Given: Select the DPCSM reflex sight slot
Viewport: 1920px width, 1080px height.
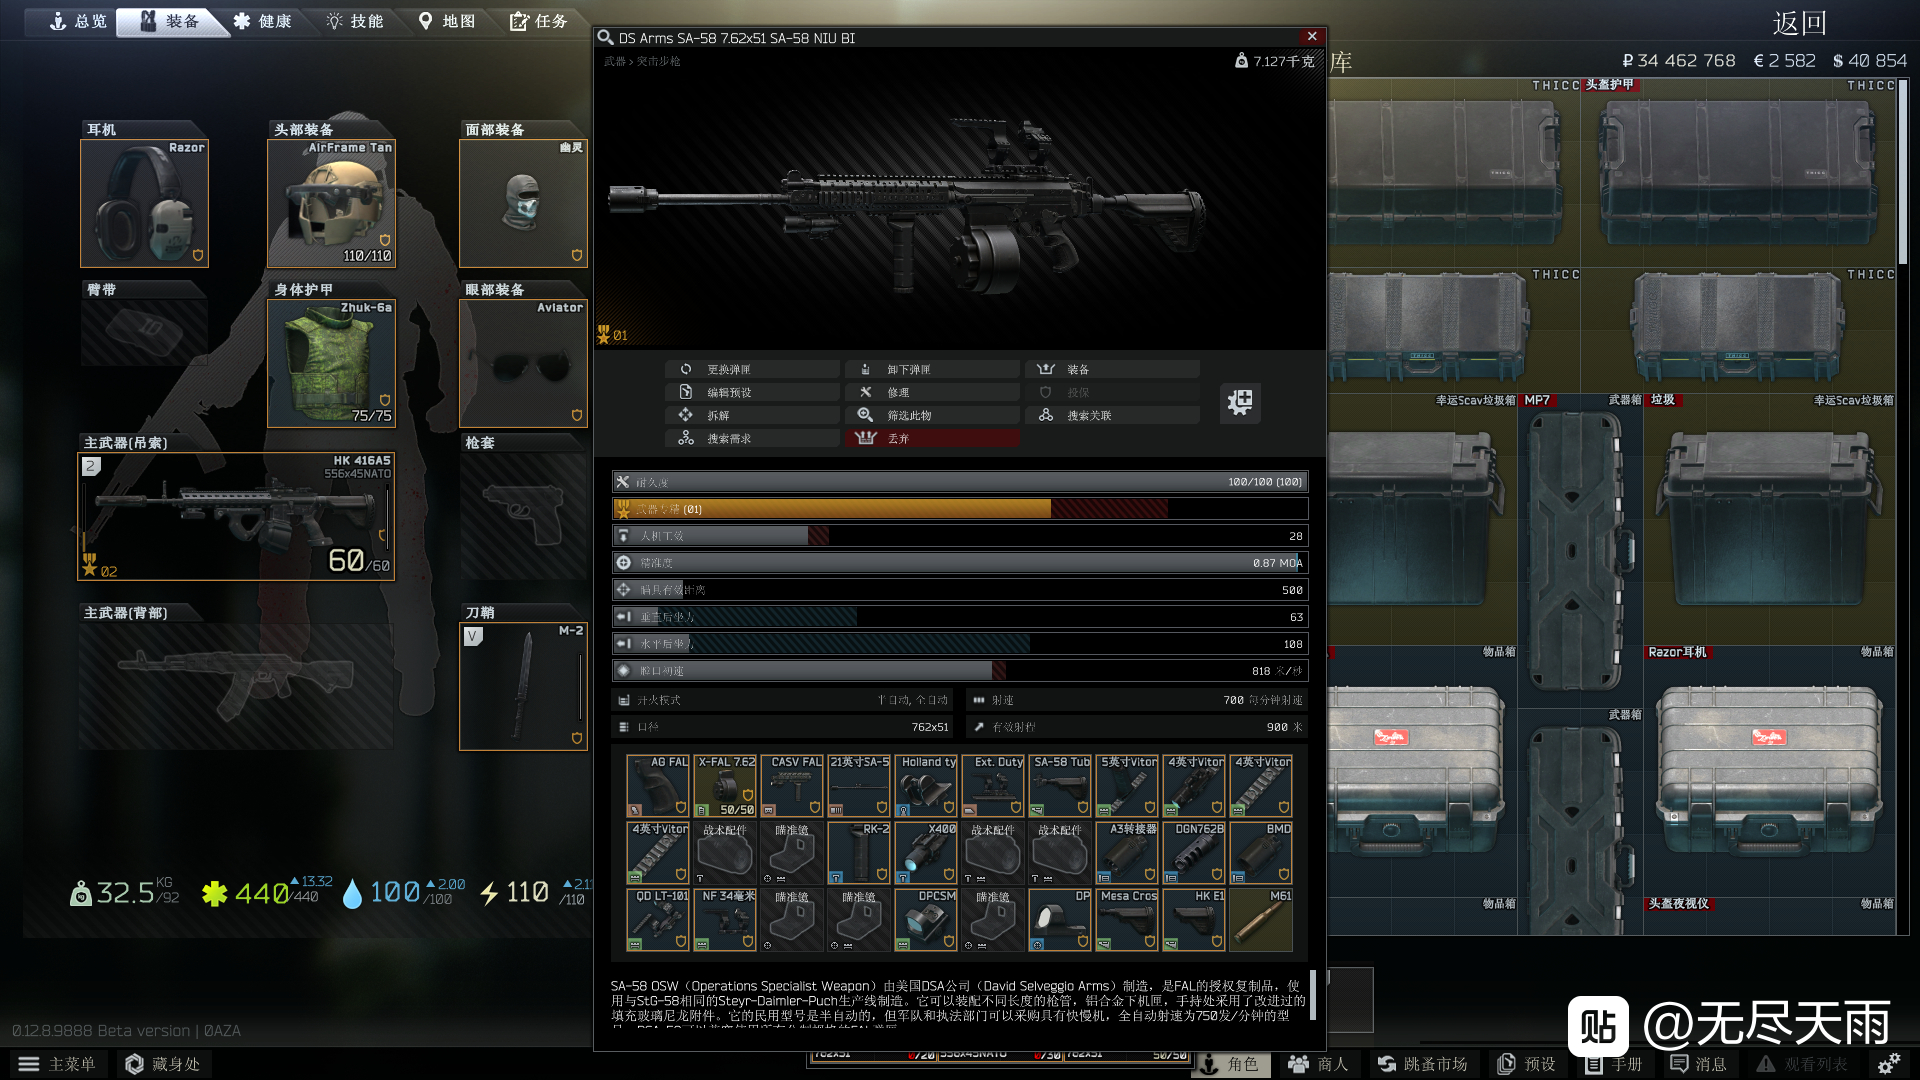Looking at the screenshot, I should [x=926, y=920].
